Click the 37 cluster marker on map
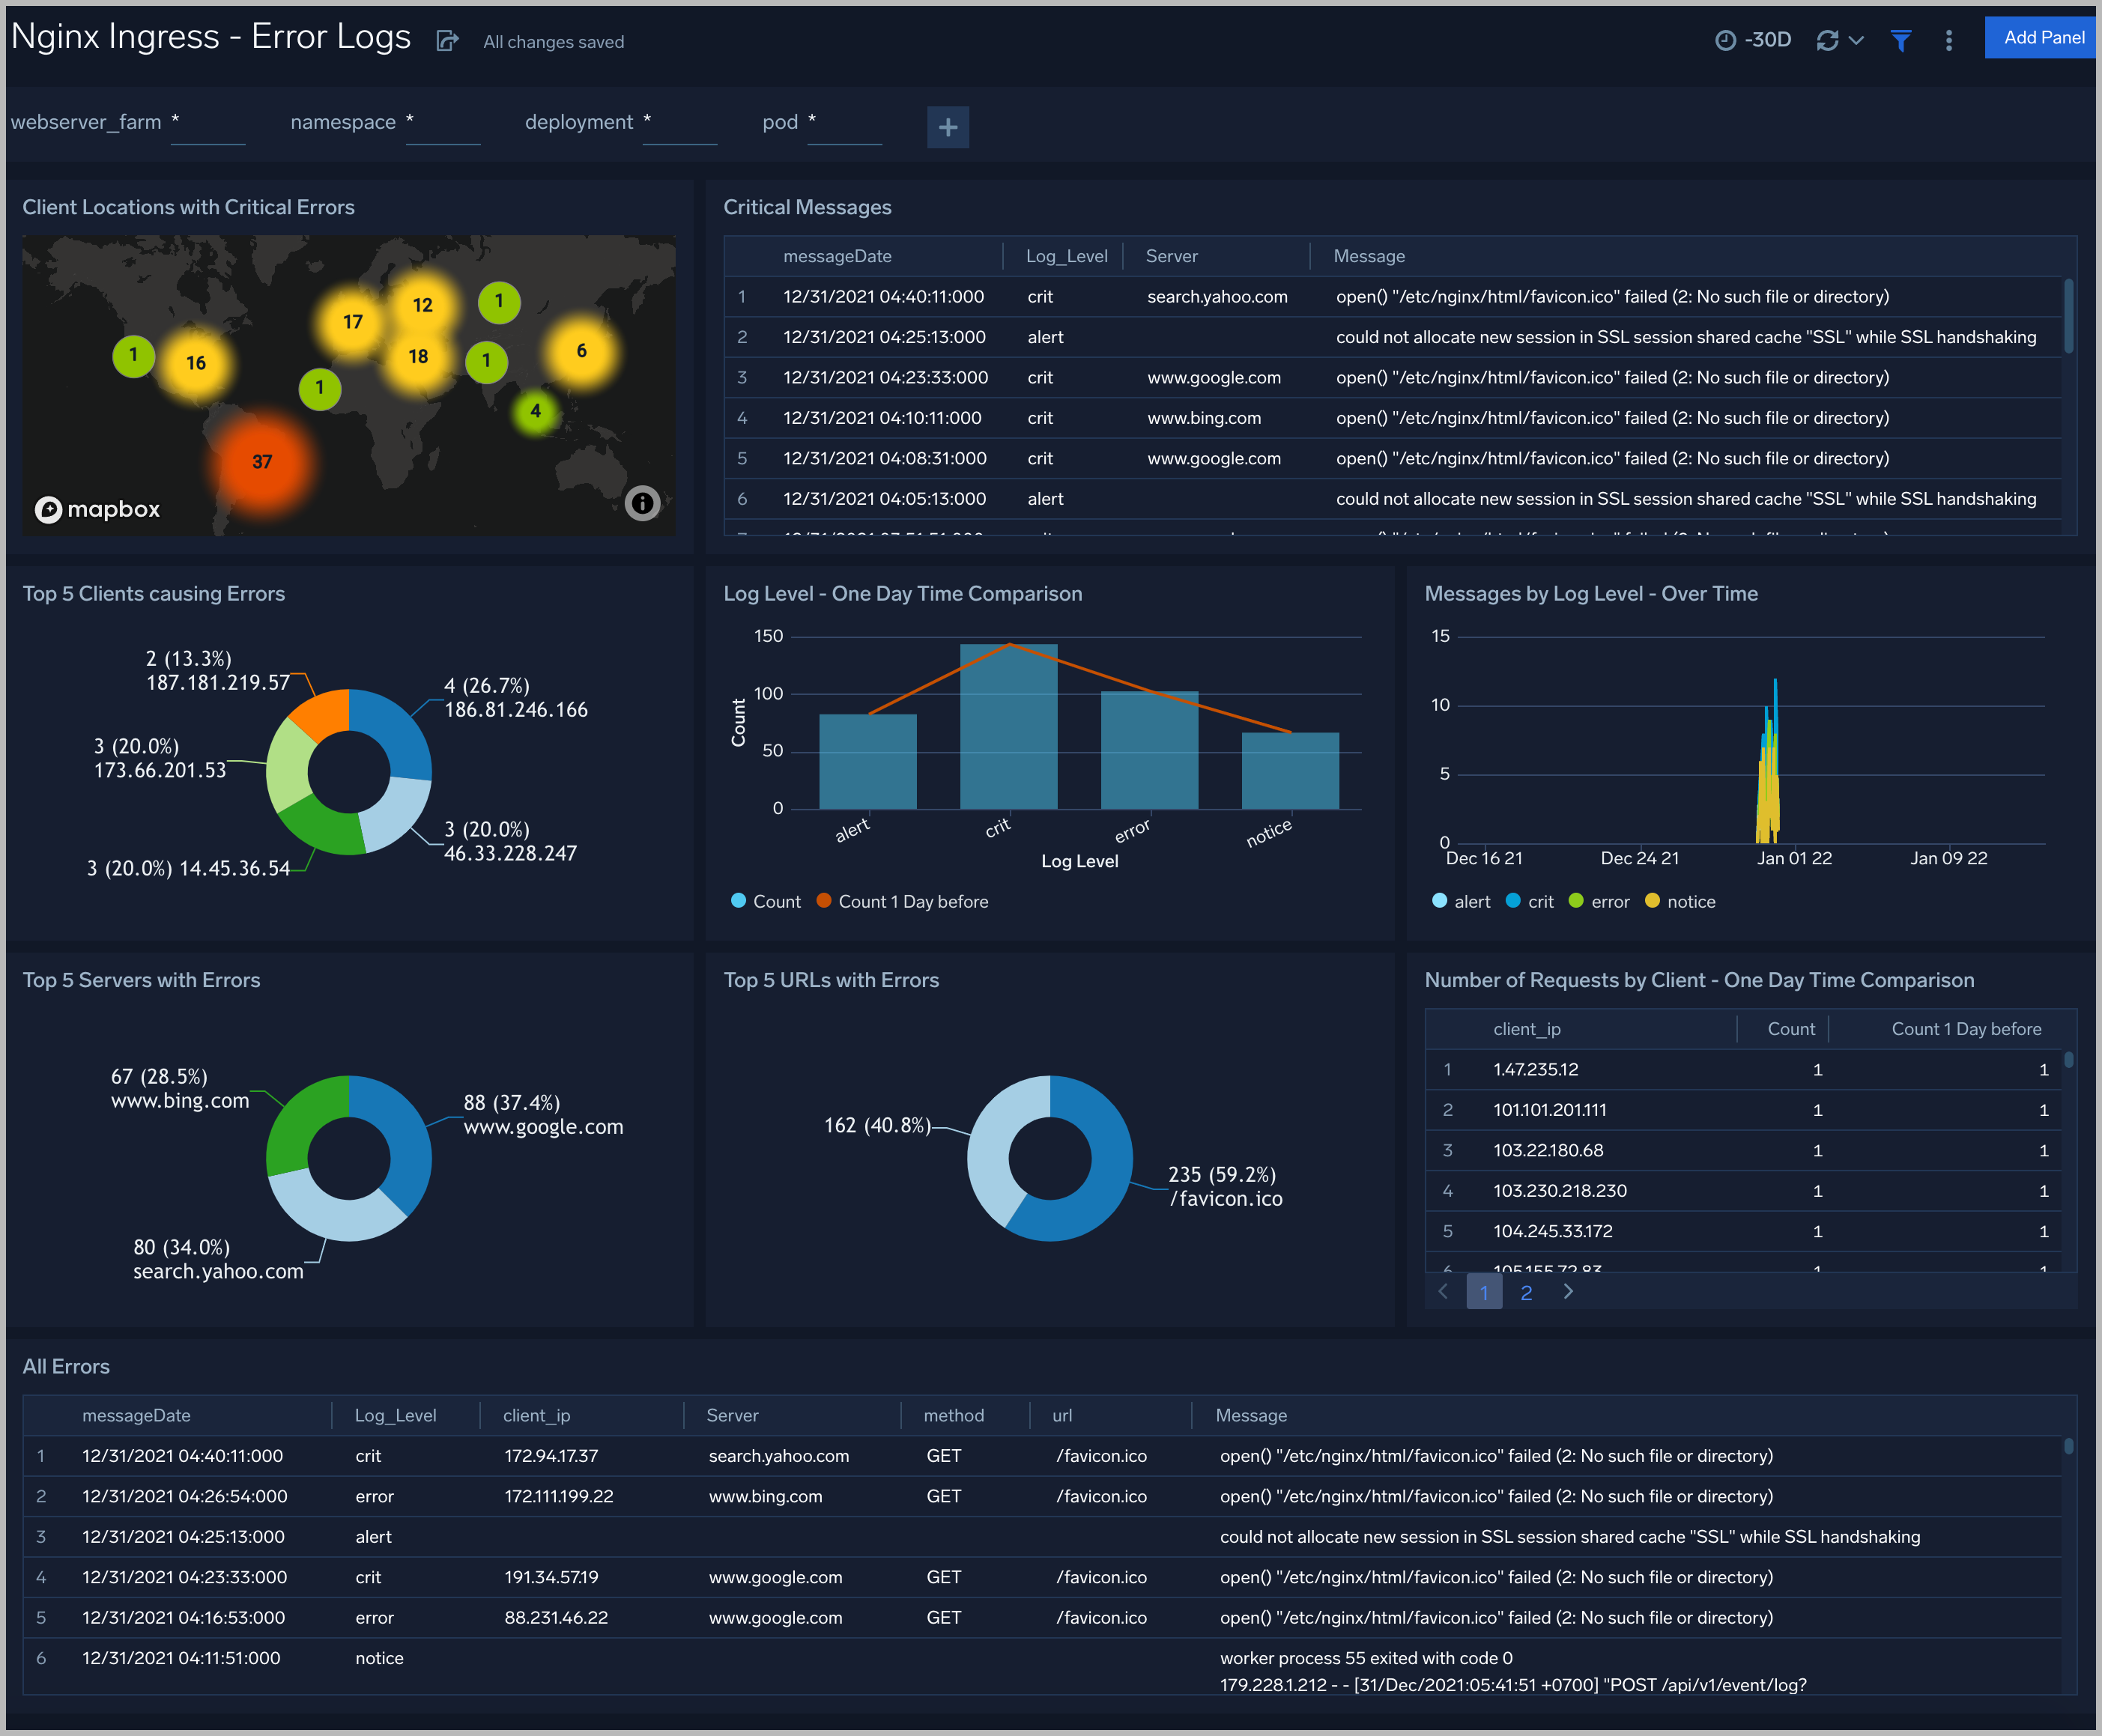 (x=262, y=462)
